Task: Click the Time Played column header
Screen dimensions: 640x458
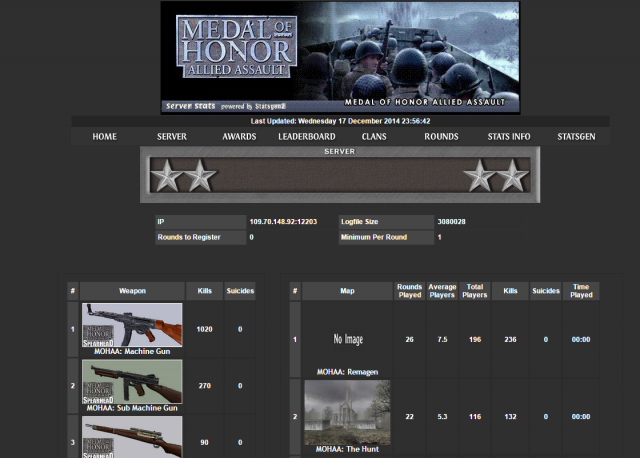Action: [x=581, y=291]
